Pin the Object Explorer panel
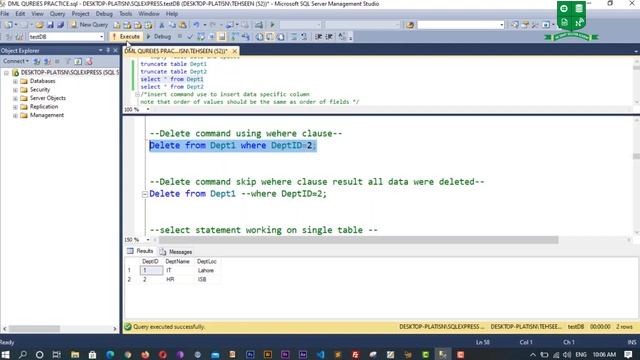 coord(108,50)
